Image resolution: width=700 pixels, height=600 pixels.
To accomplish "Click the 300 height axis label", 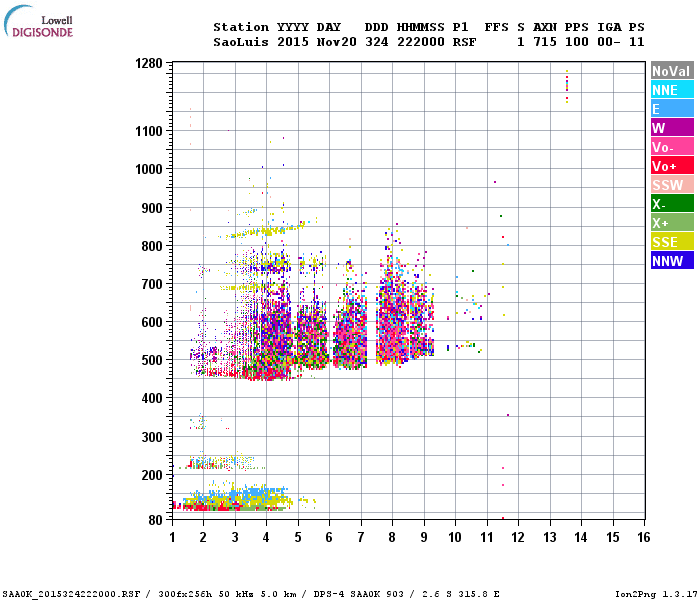I will [x=152, y=437].
